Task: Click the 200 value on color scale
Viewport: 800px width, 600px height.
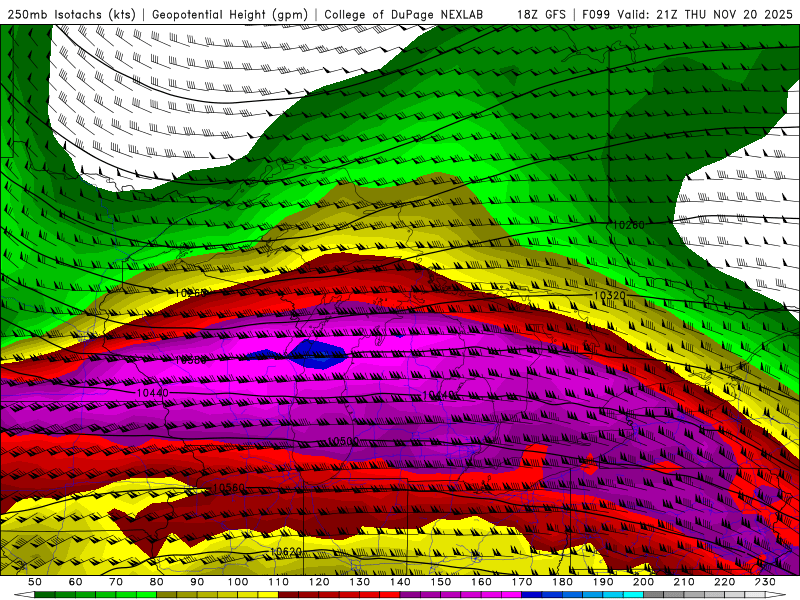Action: pos(644,582)
